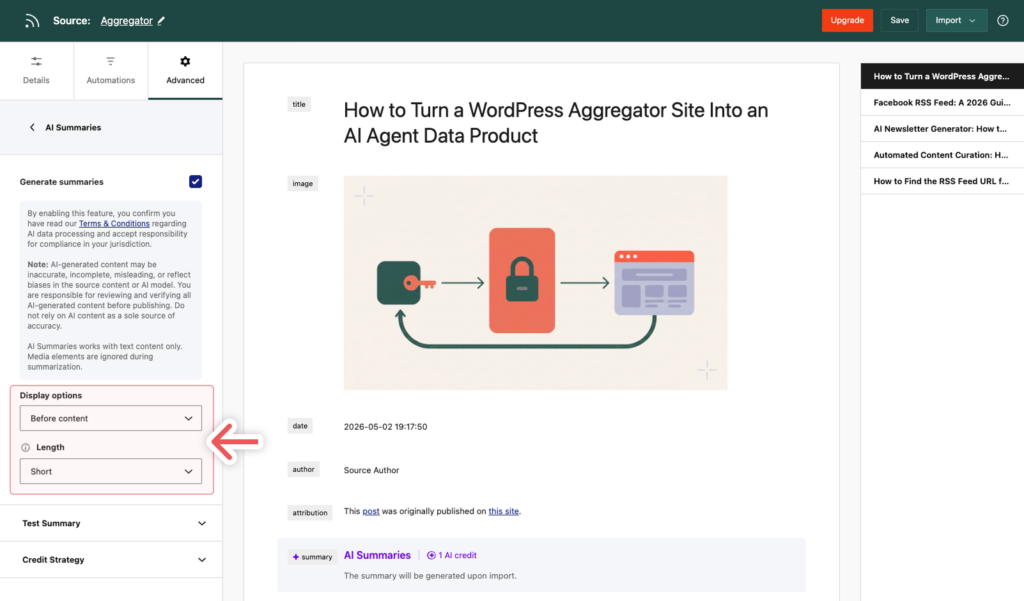Open help via the question mark icon
This screenshot has height=601, width=1024.
point(1002,20)
